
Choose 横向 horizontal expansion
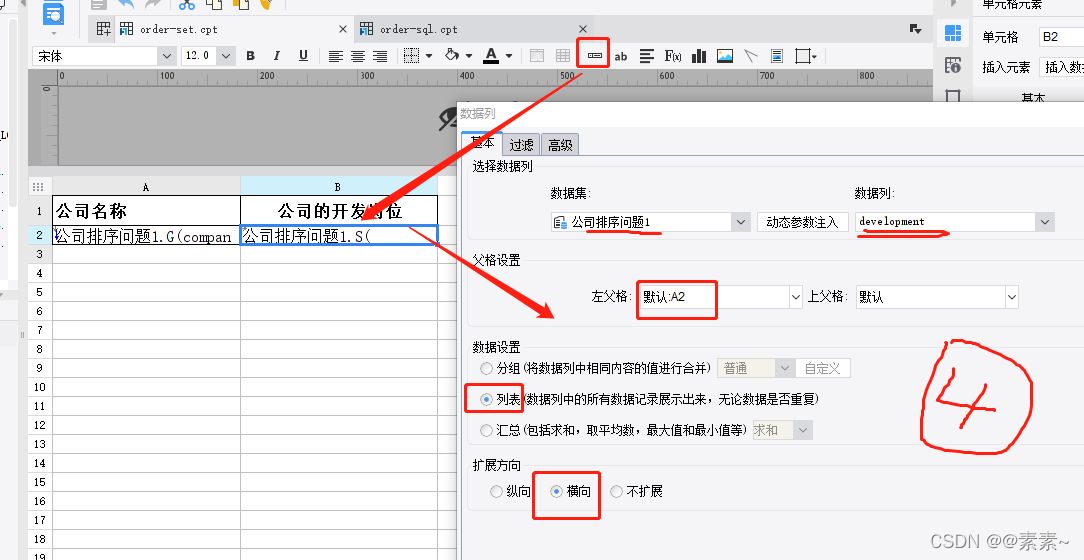[x=557, y=492]
